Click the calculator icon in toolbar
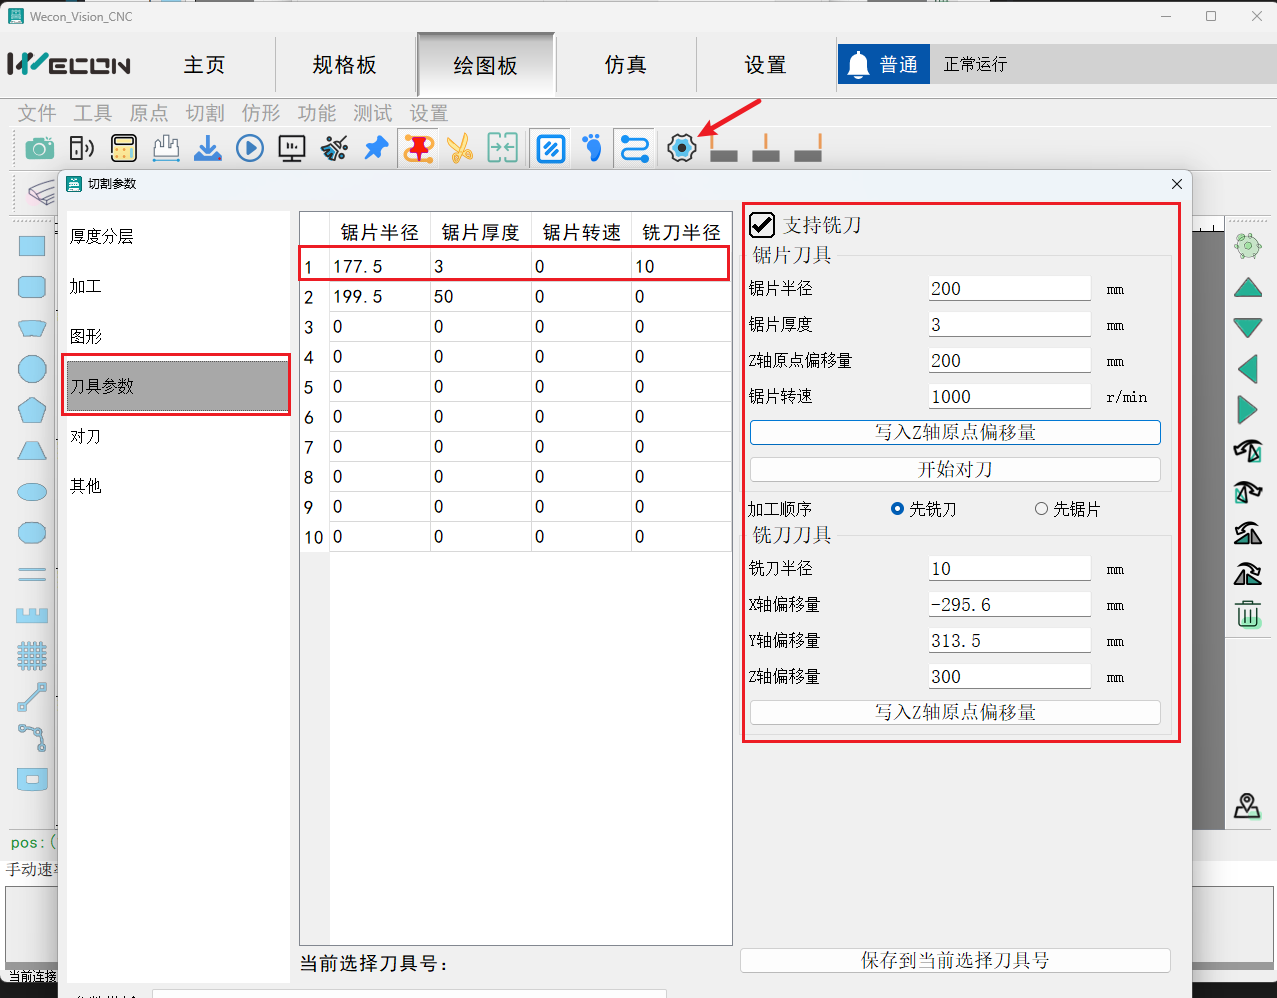 pos(124,149)
